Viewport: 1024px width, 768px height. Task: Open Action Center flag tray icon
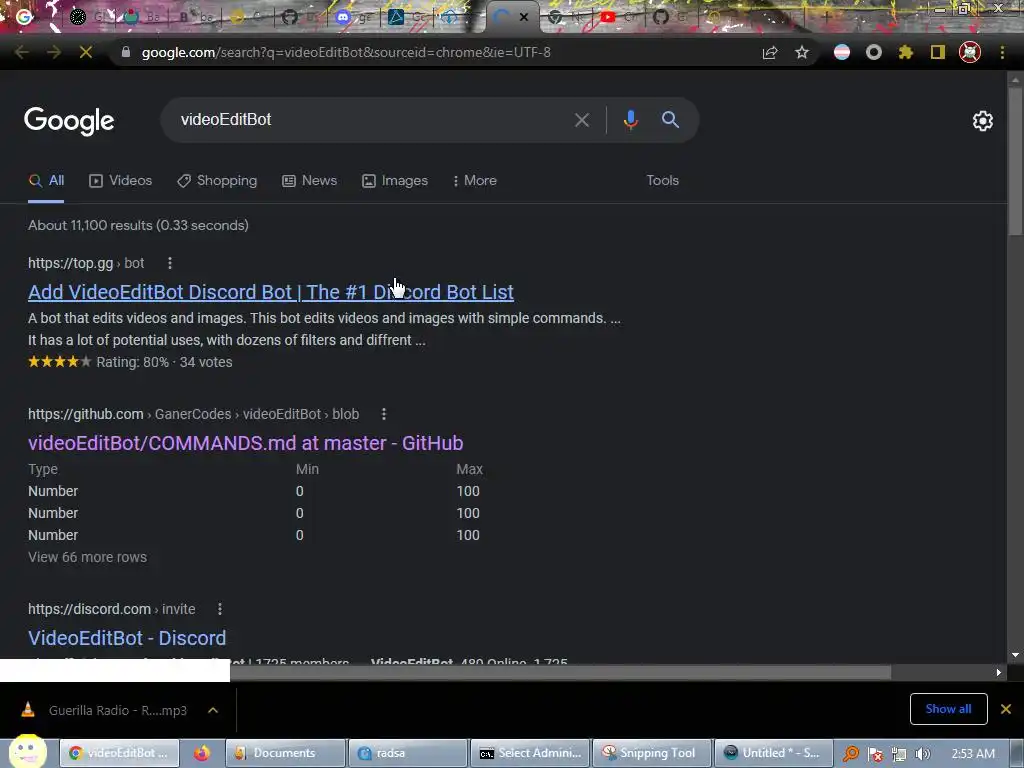pos(875,754)
